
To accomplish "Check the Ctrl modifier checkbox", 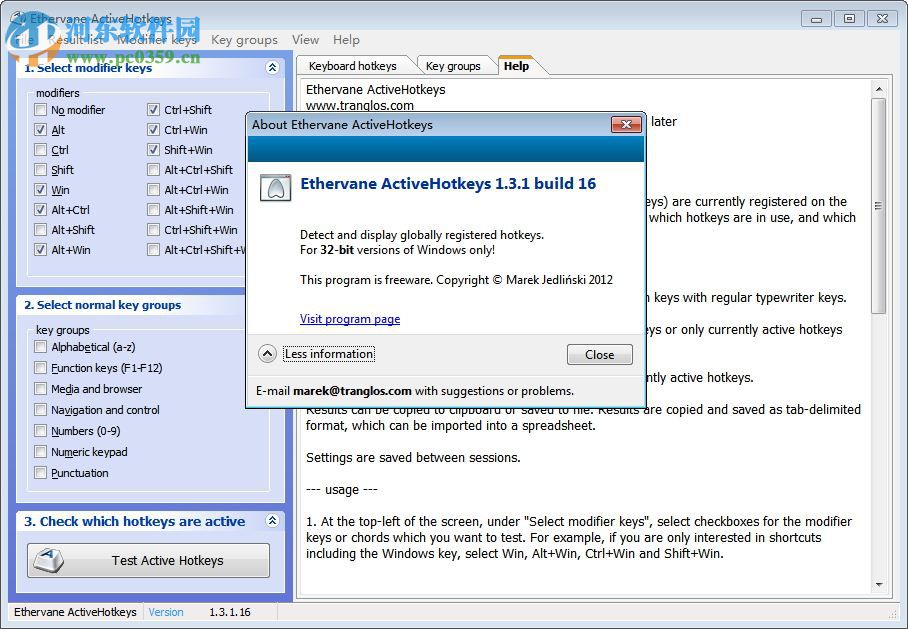I will 41,149.
